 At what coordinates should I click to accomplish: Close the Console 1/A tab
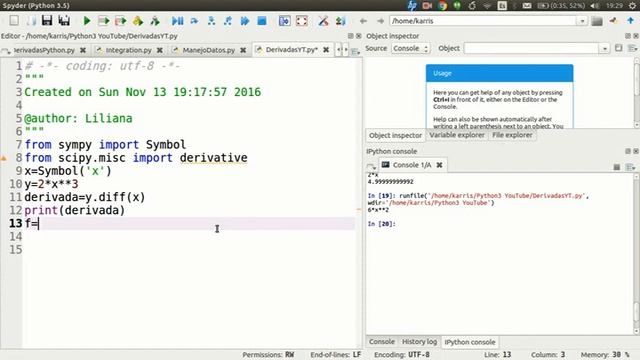point(439,165)
